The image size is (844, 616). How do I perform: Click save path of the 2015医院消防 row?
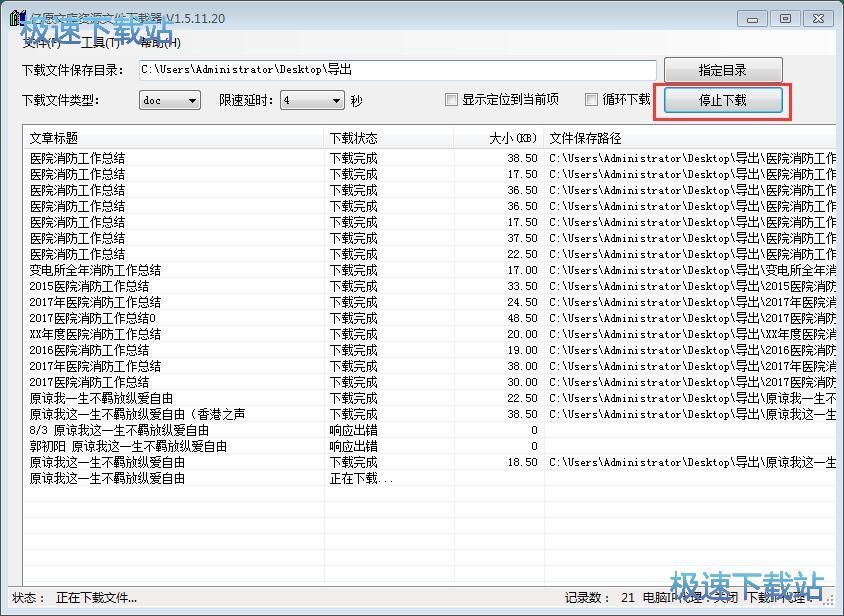(692, 286)
